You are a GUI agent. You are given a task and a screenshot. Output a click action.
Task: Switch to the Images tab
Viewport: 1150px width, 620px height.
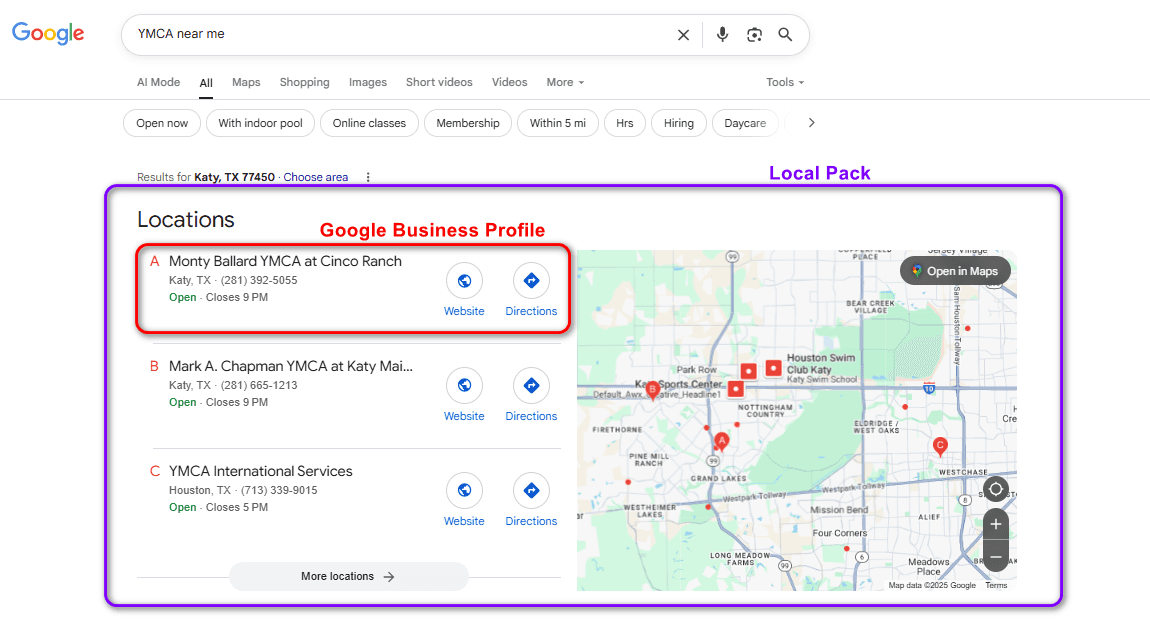(x=367, y=82)
